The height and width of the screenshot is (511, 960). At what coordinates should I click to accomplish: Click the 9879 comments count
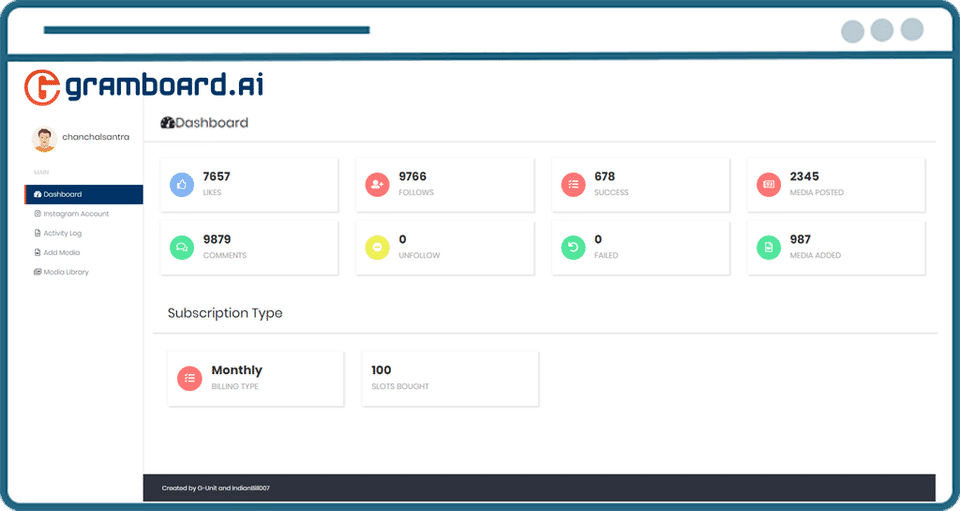(x=217, y=239)
